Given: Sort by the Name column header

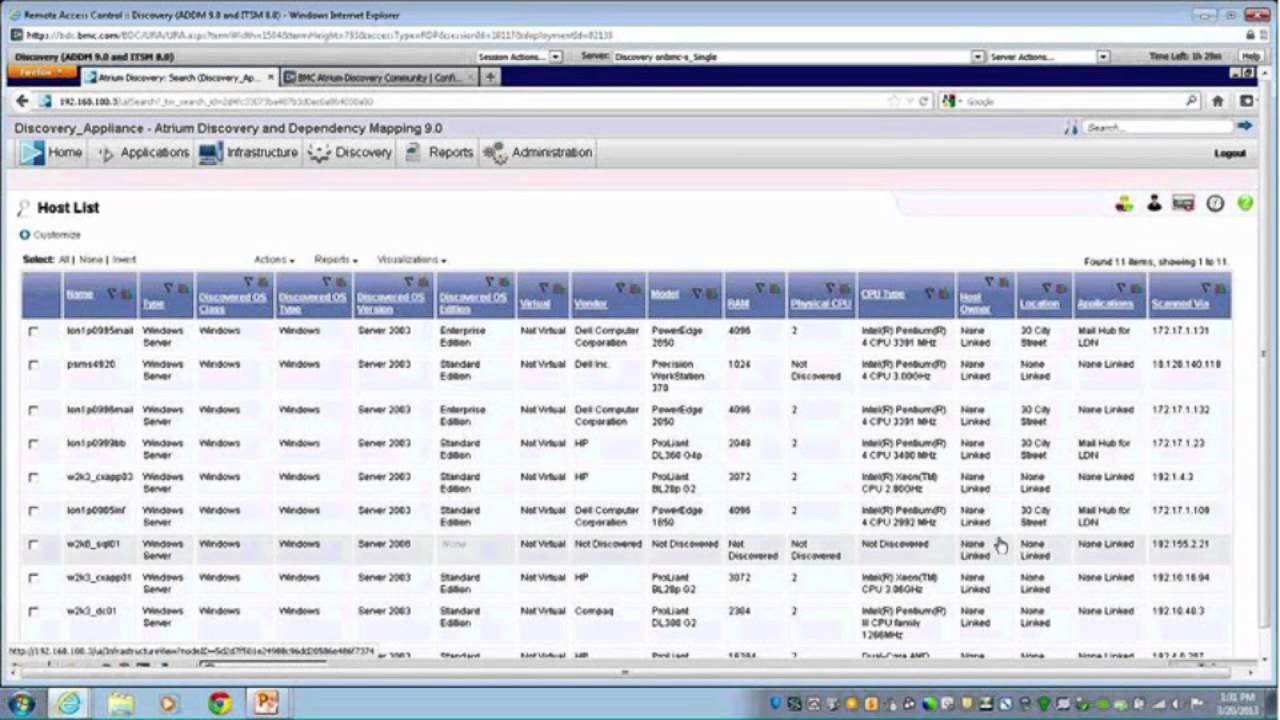Looking at the screenshot, I should click(x=79, y=294).
